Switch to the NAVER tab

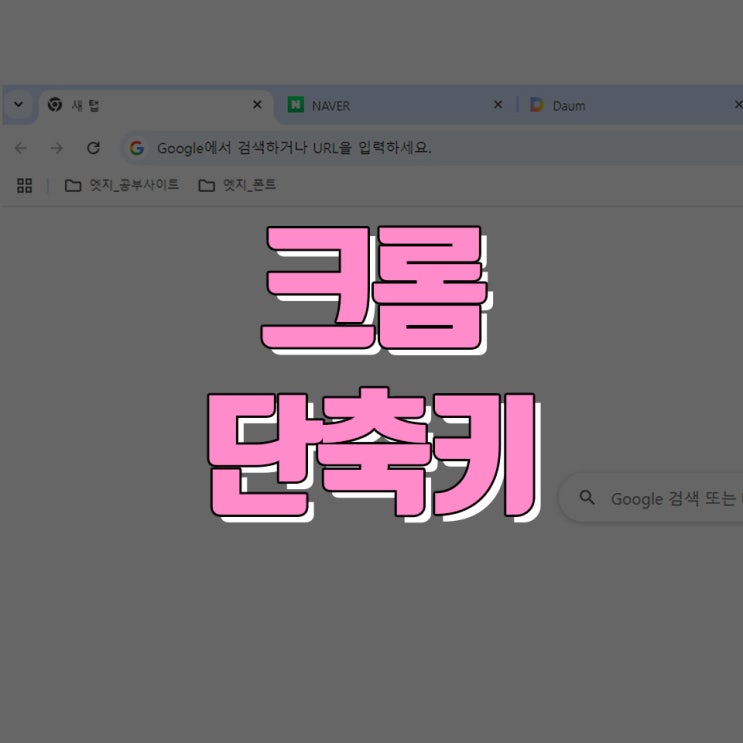pos(396,105)
